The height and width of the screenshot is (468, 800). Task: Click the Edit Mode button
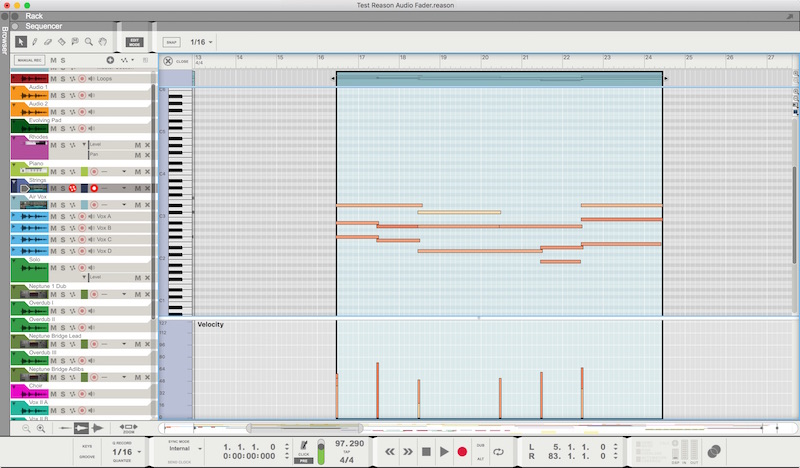pyautogui.click(x=135, y=42)
